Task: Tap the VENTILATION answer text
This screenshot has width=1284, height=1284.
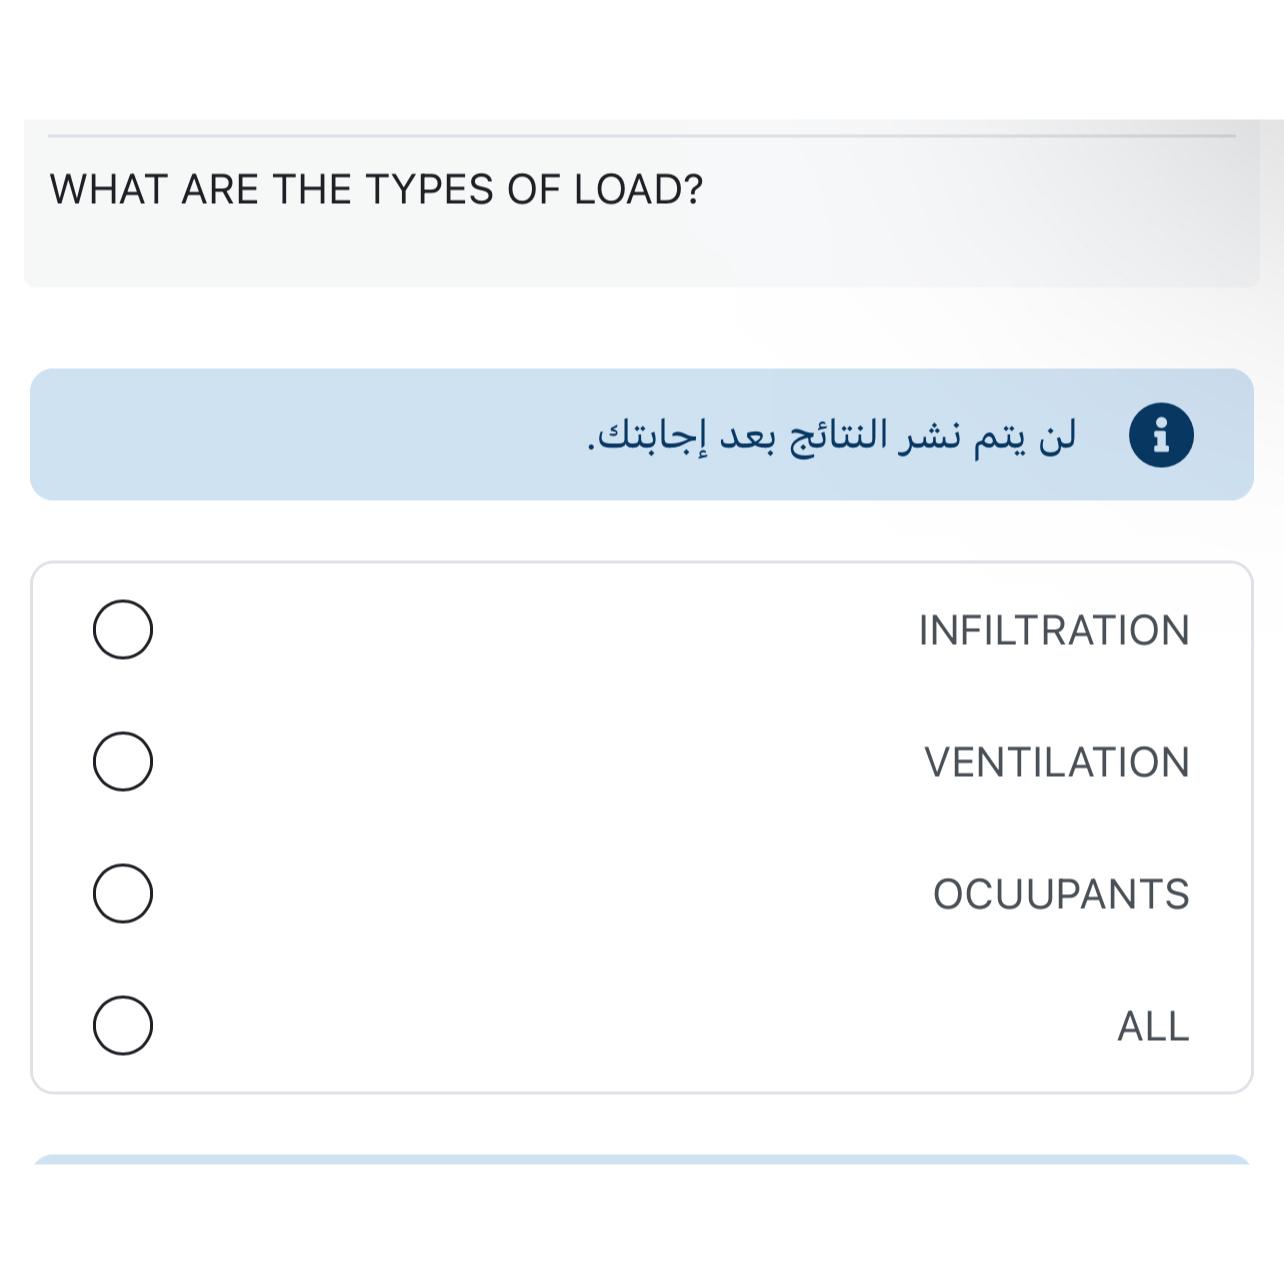Action: [x=1056, y=762]
